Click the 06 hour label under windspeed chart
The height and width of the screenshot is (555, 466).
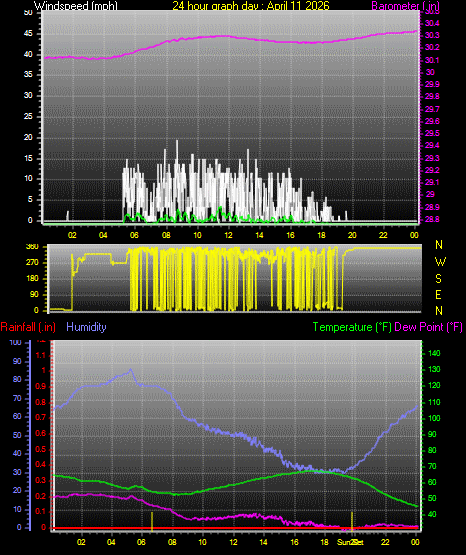point(134,235)
